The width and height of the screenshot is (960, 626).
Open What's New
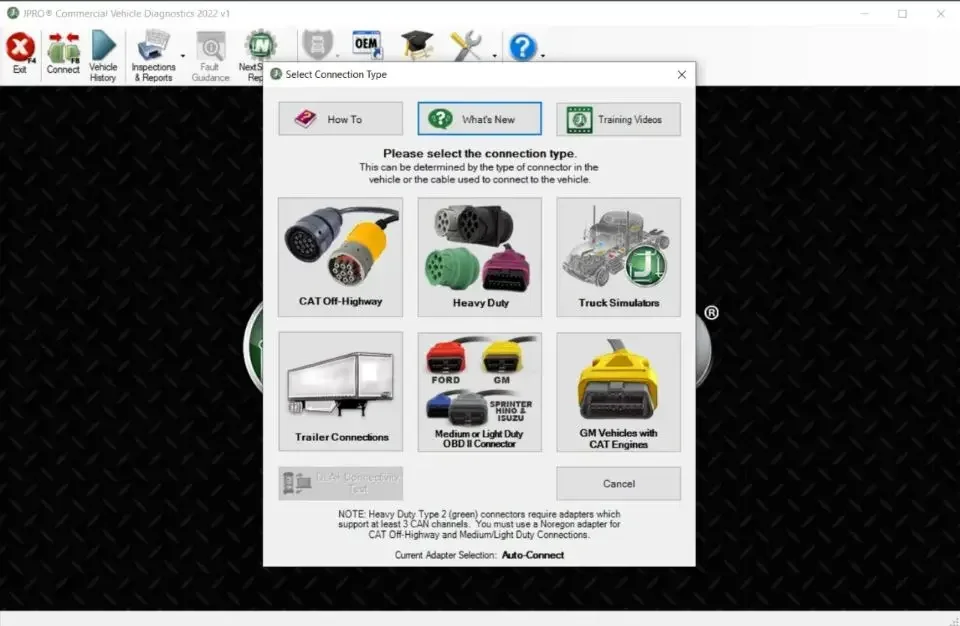[479, 118]
